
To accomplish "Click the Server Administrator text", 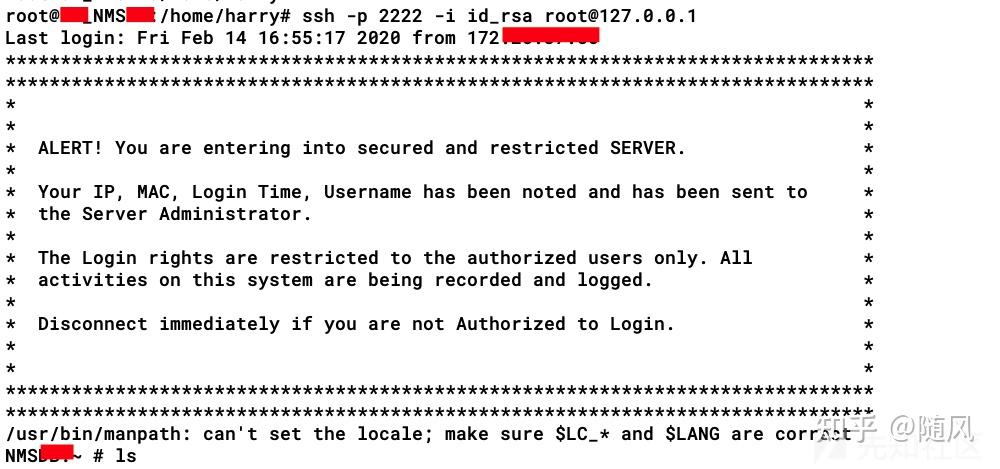I will (x=196, y=214).
